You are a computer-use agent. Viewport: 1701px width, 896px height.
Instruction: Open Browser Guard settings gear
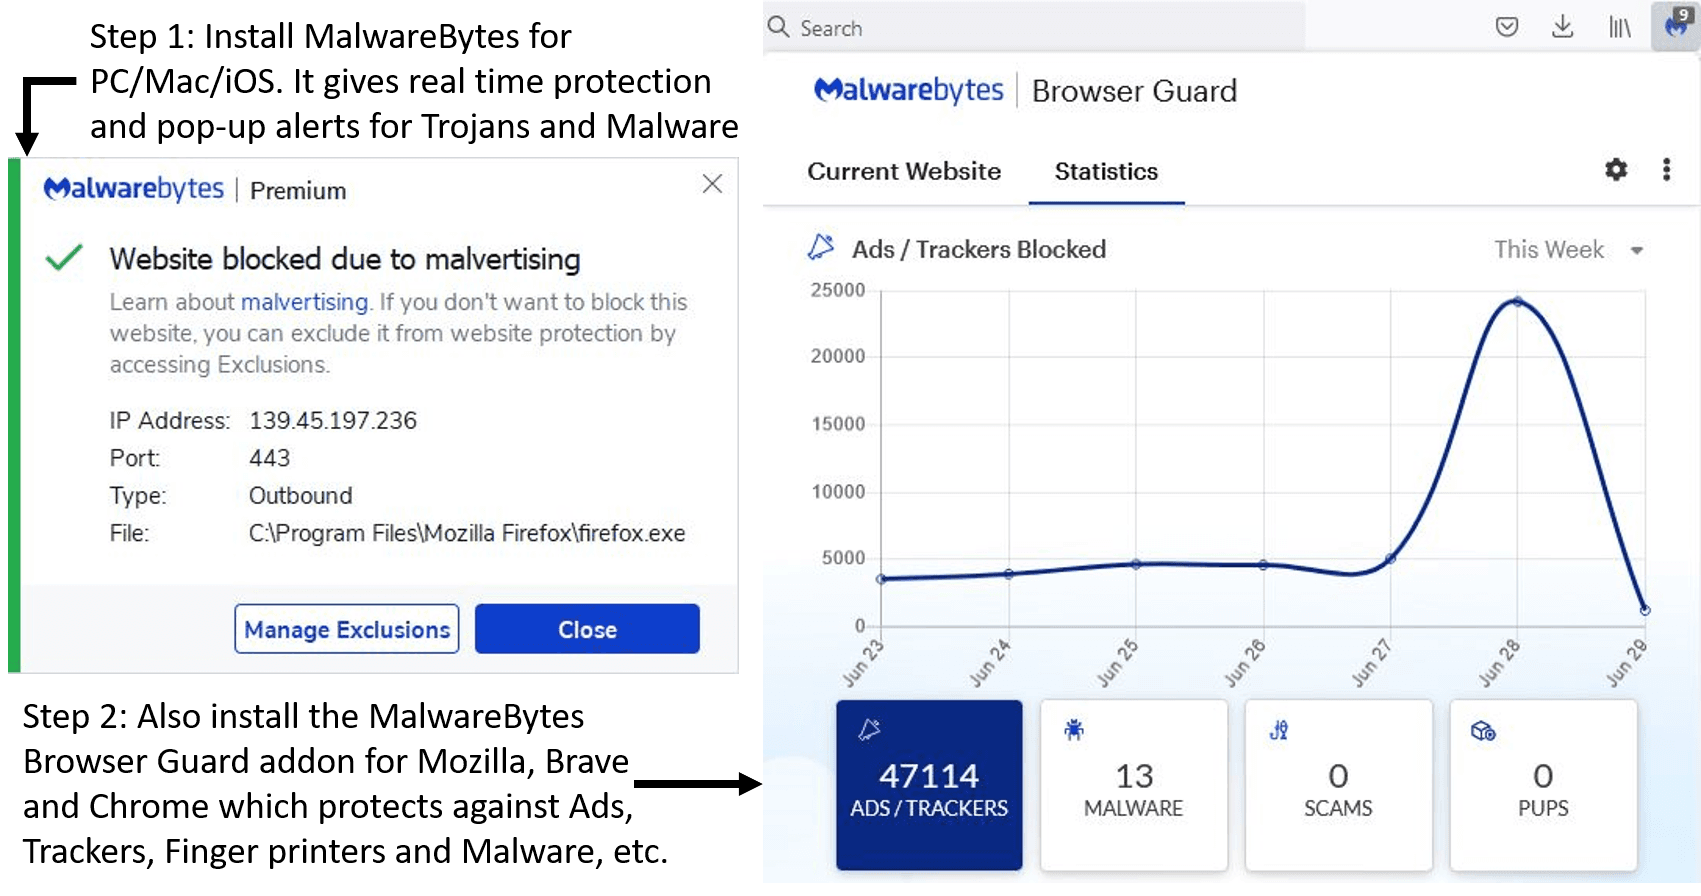(x=1615, y=170)
